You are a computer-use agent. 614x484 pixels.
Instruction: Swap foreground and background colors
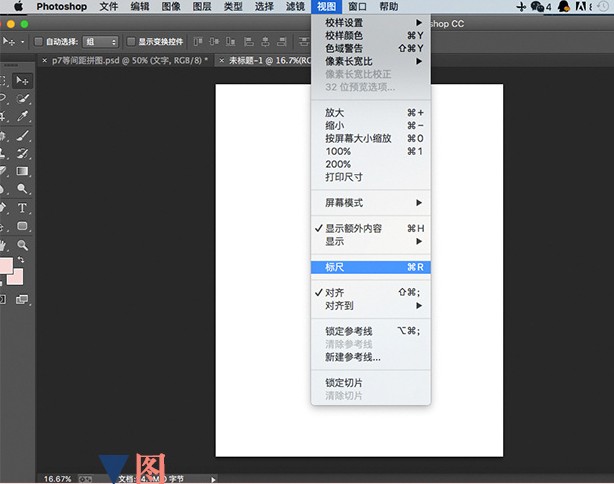coord(21,260)
